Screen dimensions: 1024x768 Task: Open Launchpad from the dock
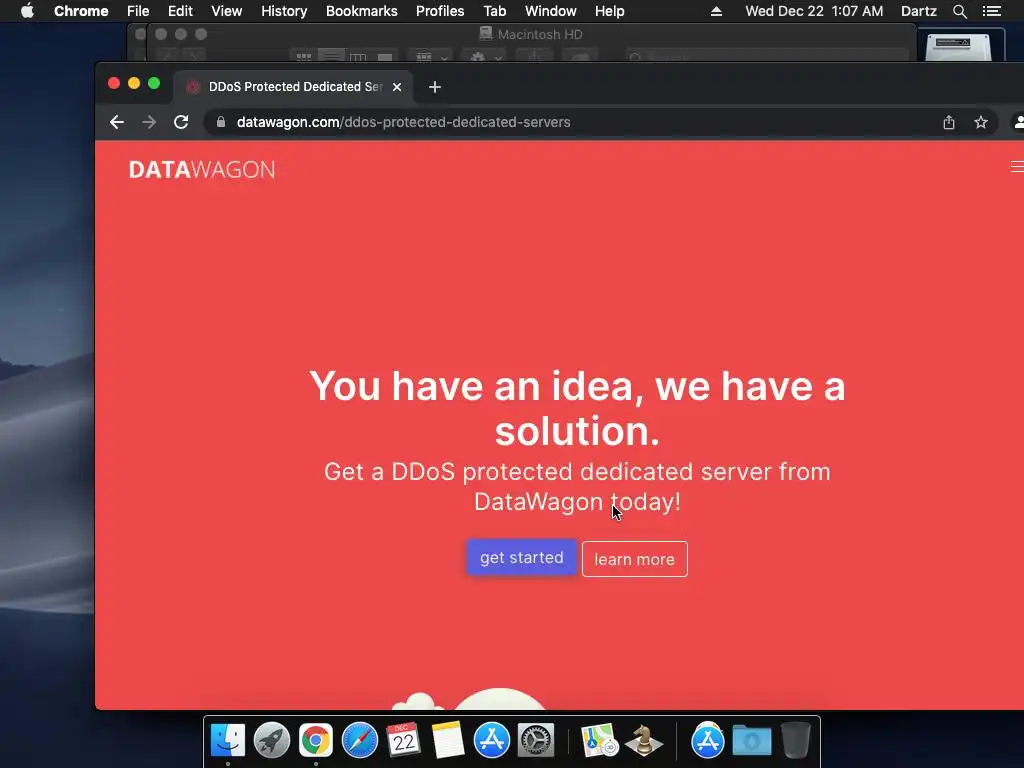click(272, 741)
